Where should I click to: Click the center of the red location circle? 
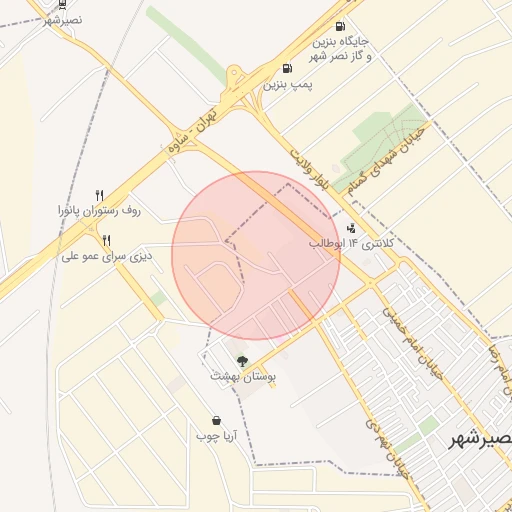point(256,256)
